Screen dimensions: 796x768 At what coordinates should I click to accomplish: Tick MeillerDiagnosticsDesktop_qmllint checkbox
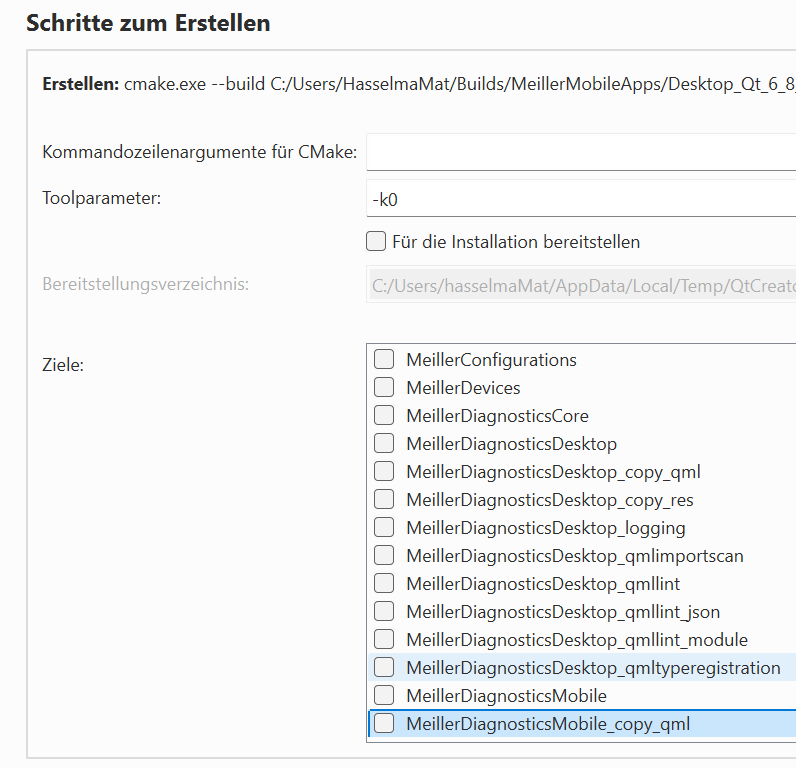(384, 583)
